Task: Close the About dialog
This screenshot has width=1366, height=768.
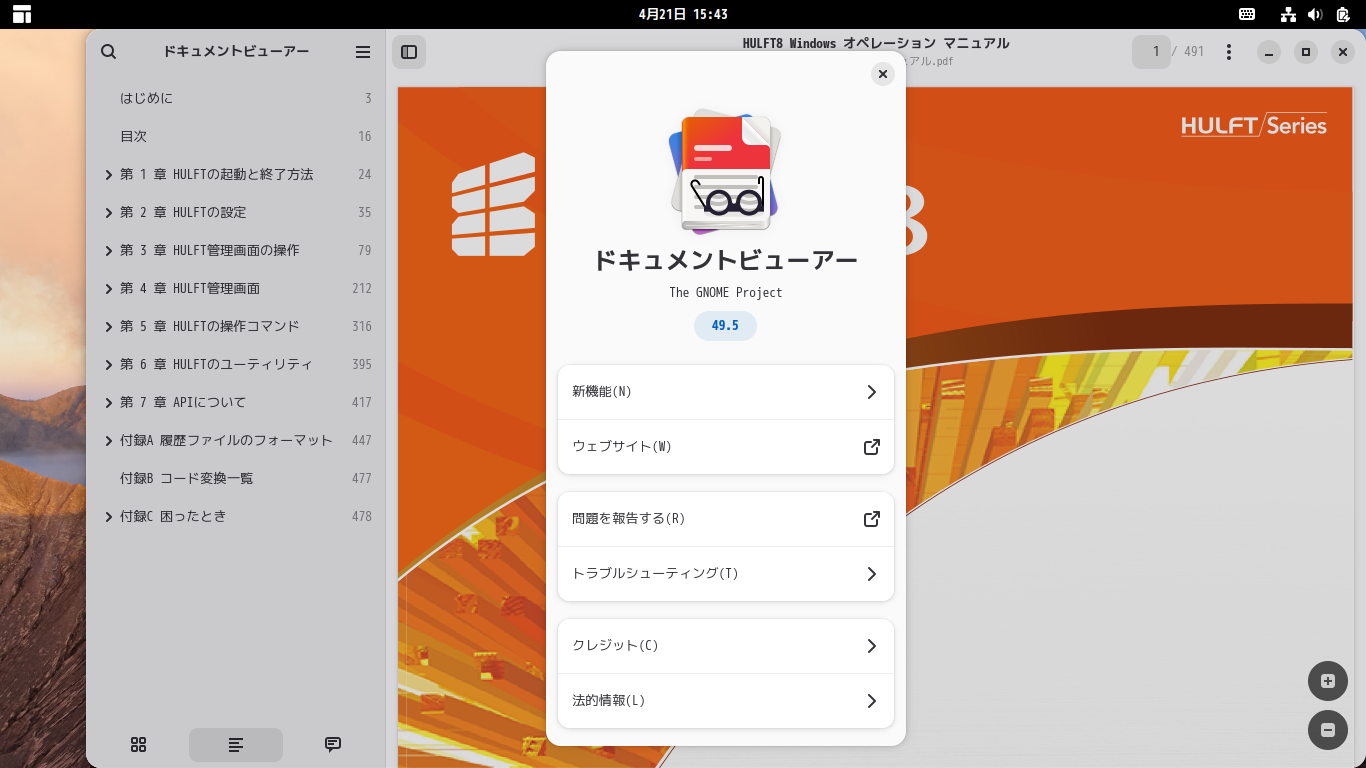Action: (x=882, y=74)
